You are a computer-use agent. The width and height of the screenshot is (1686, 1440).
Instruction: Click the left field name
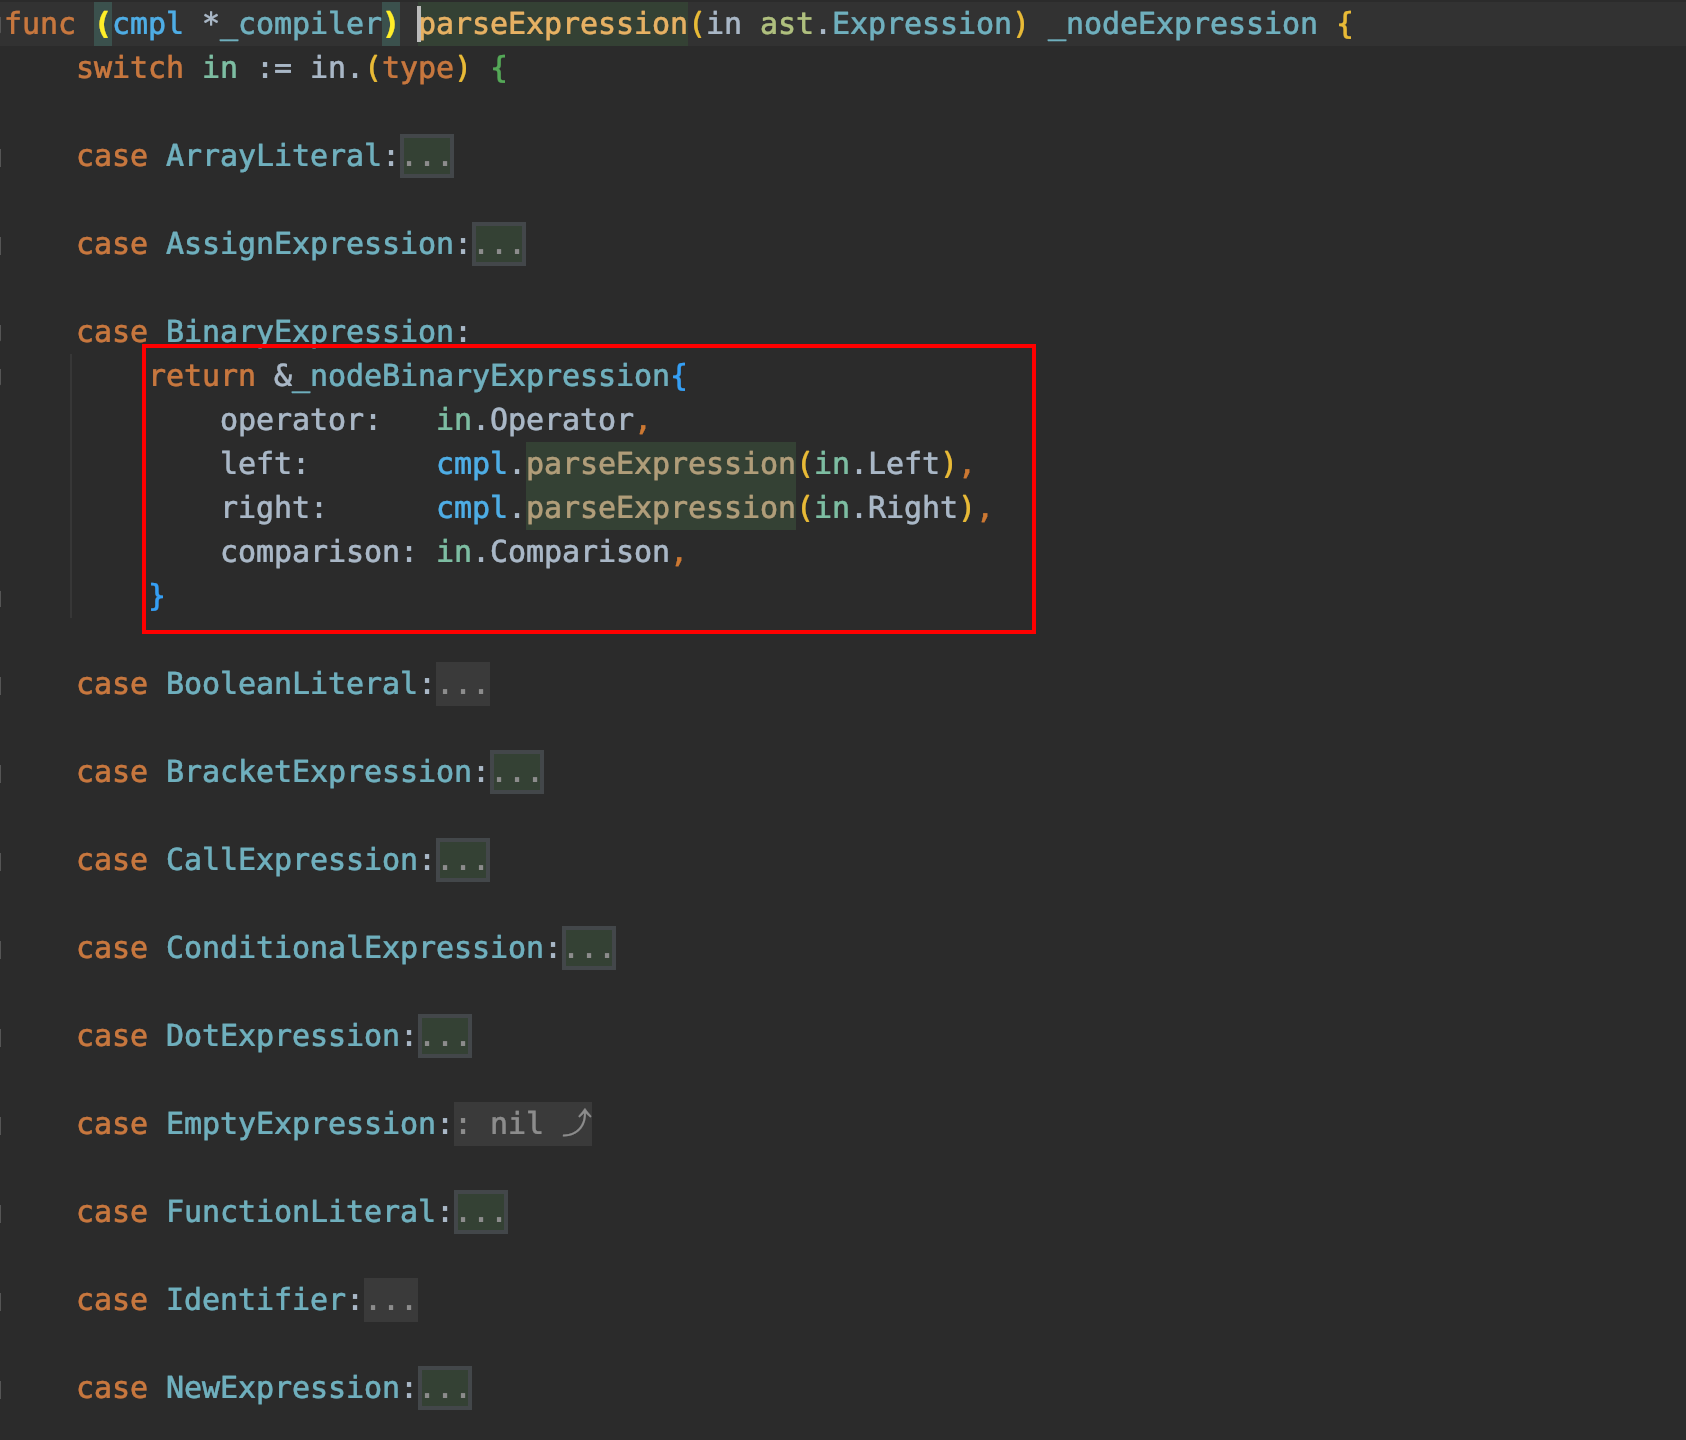pos(256,464)
